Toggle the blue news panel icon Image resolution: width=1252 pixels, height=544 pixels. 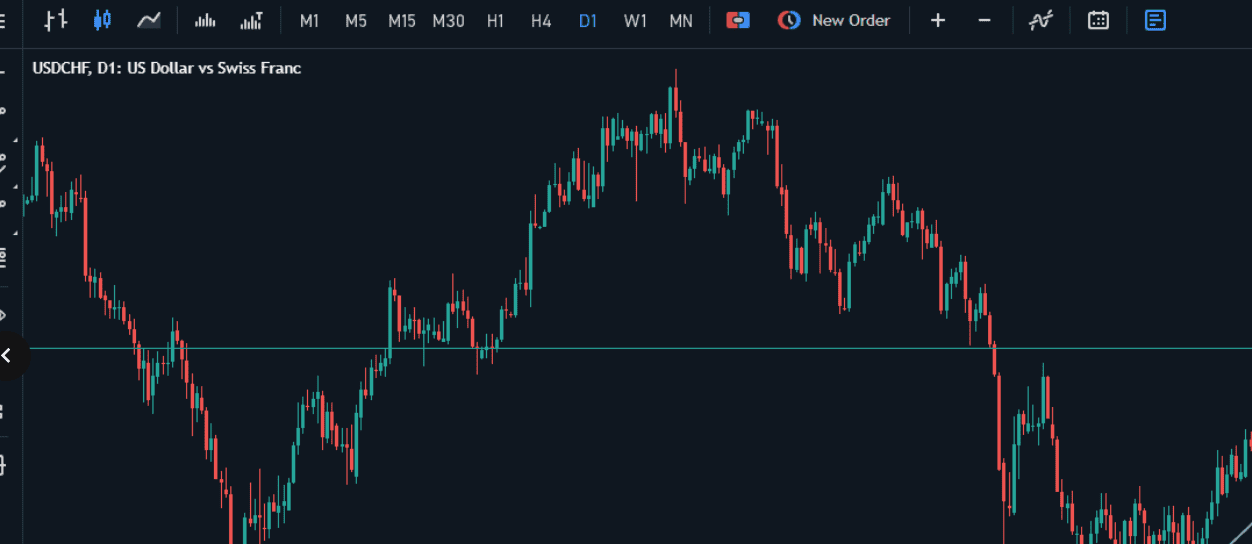click(x=1155, y=20)
